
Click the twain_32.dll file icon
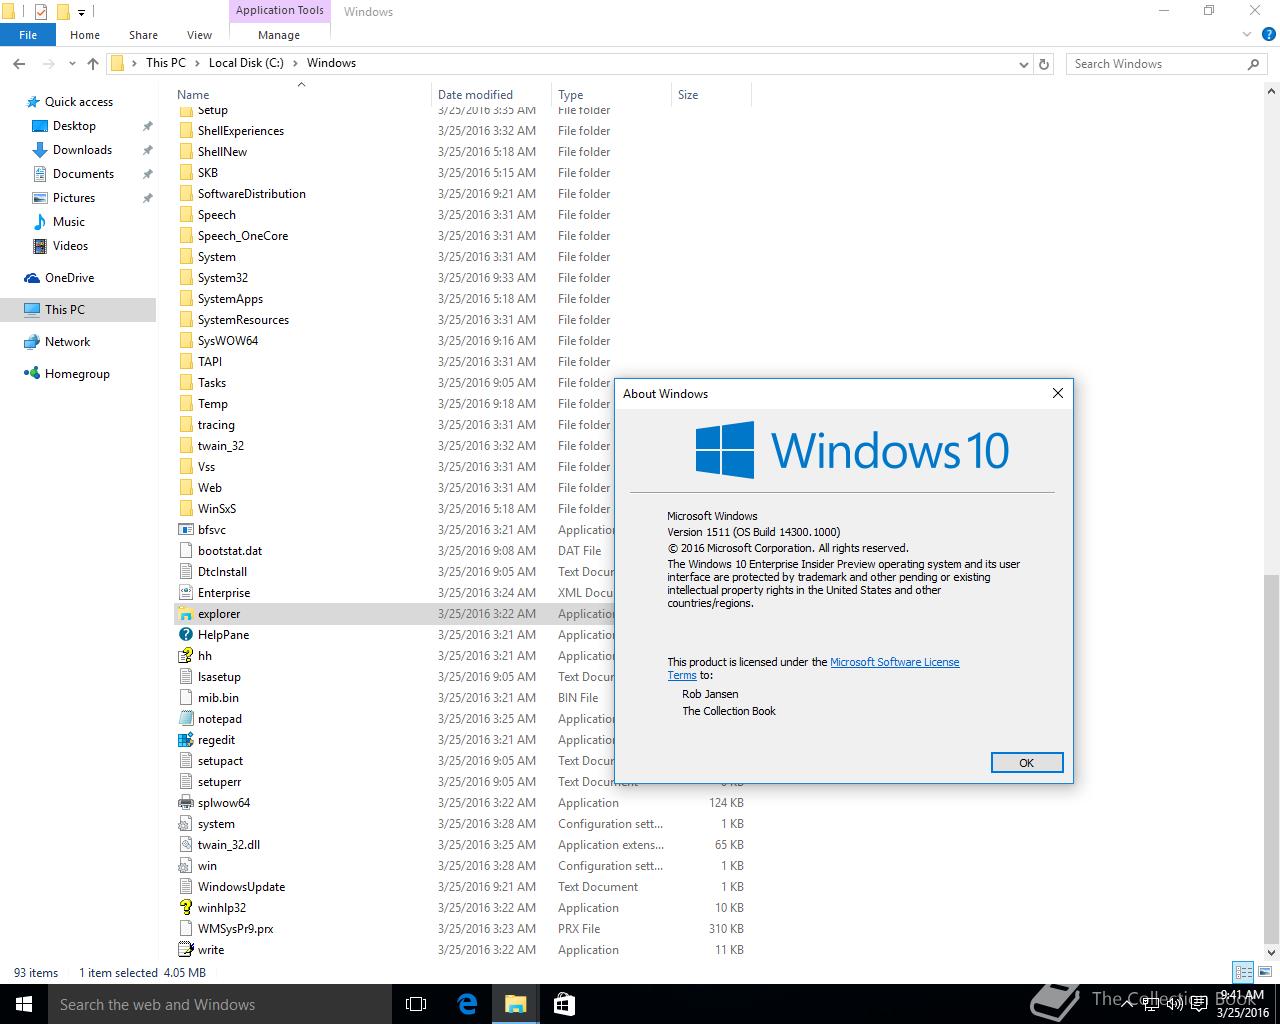point(185,845)
